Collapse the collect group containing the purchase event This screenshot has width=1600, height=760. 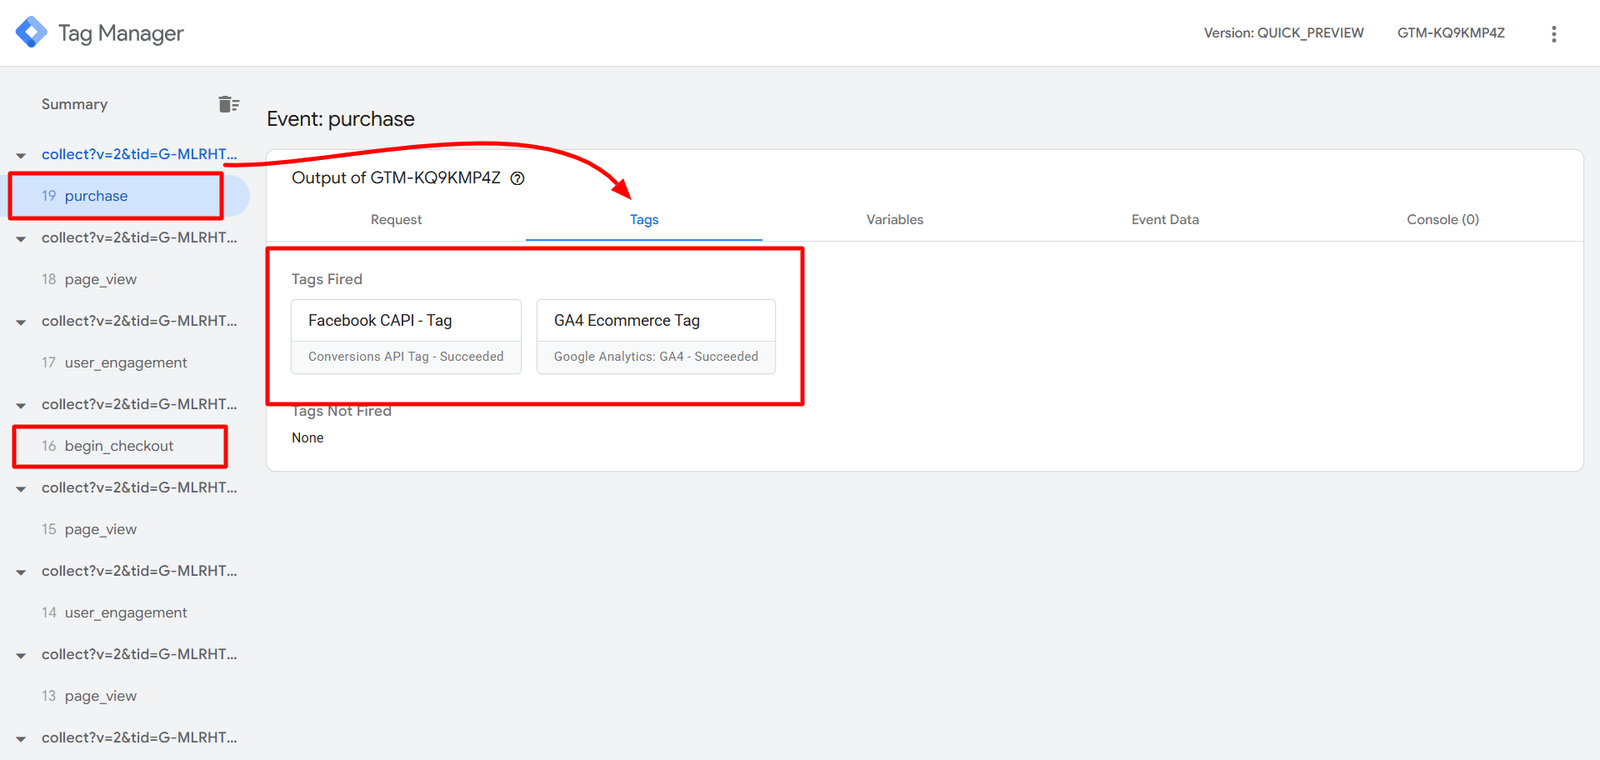21,155
